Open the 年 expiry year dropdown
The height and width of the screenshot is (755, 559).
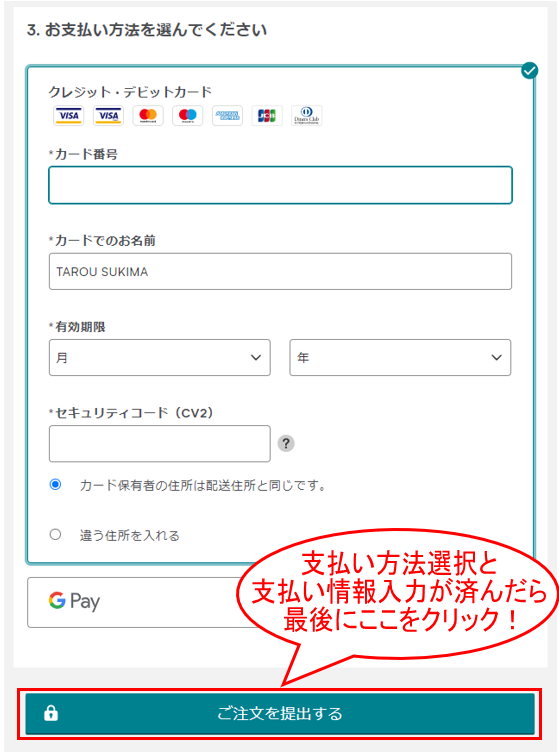(400, 357)
